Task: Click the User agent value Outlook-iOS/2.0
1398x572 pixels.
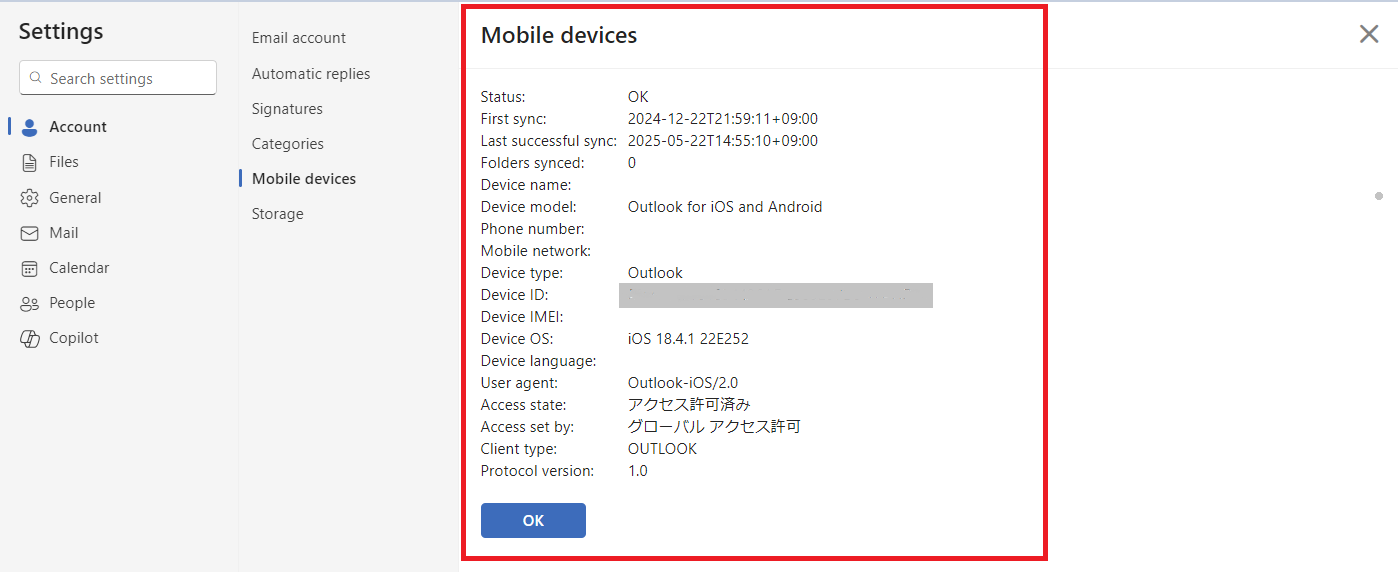Action: [683, 383]
